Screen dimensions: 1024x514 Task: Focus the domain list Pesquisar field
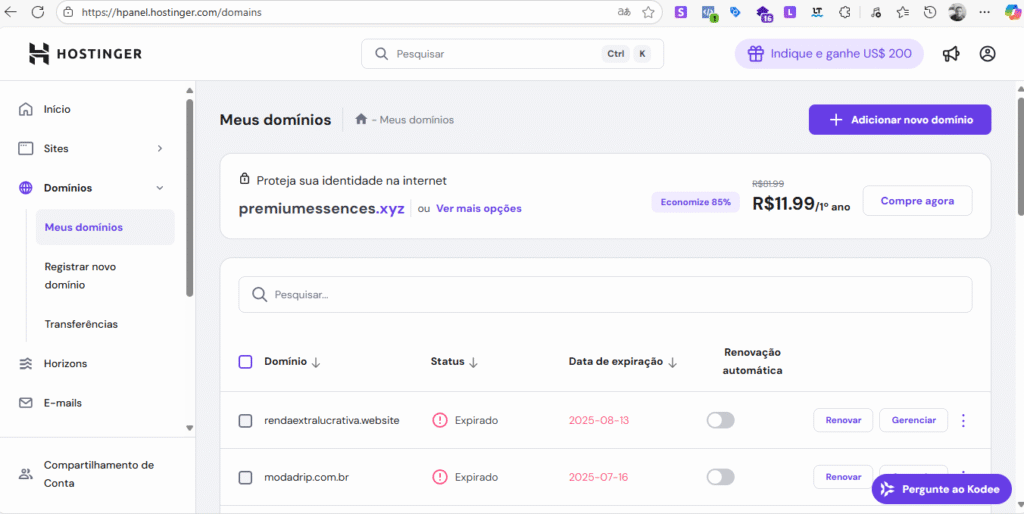pyautogui.click(x=605, y=295)
